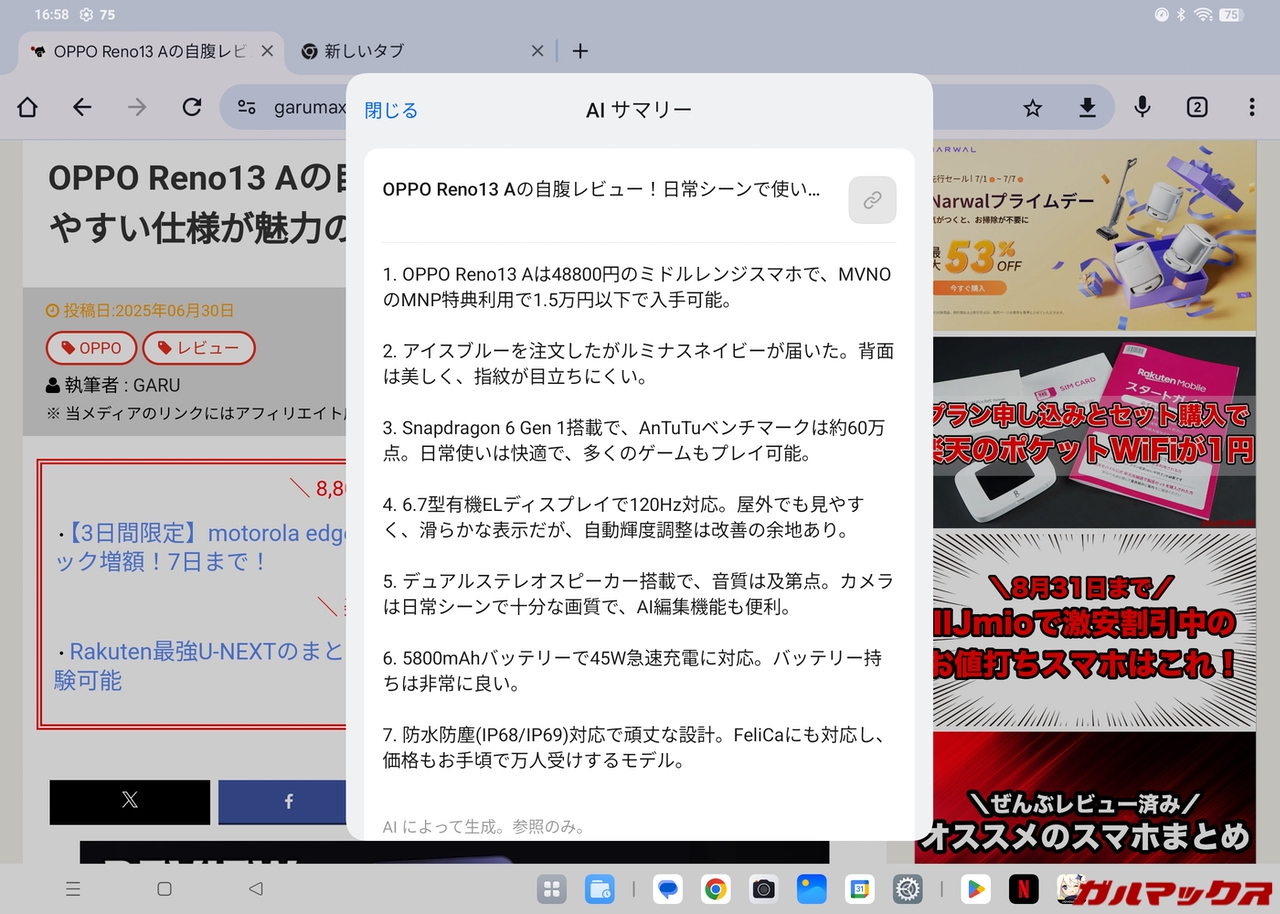Open site settings icon in address bar
This screenshot has width=1280, height=914.
coord(246,108)
